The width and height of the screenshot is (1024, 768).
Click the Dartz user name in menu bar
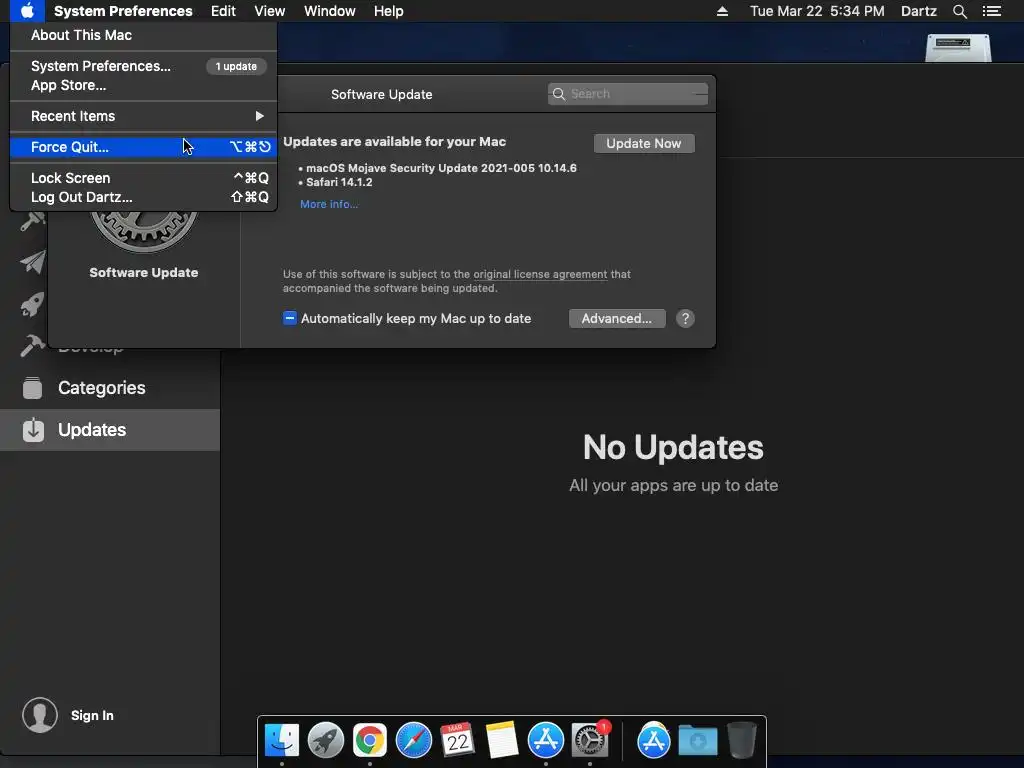pyautogui.click(x=919, y=11)
